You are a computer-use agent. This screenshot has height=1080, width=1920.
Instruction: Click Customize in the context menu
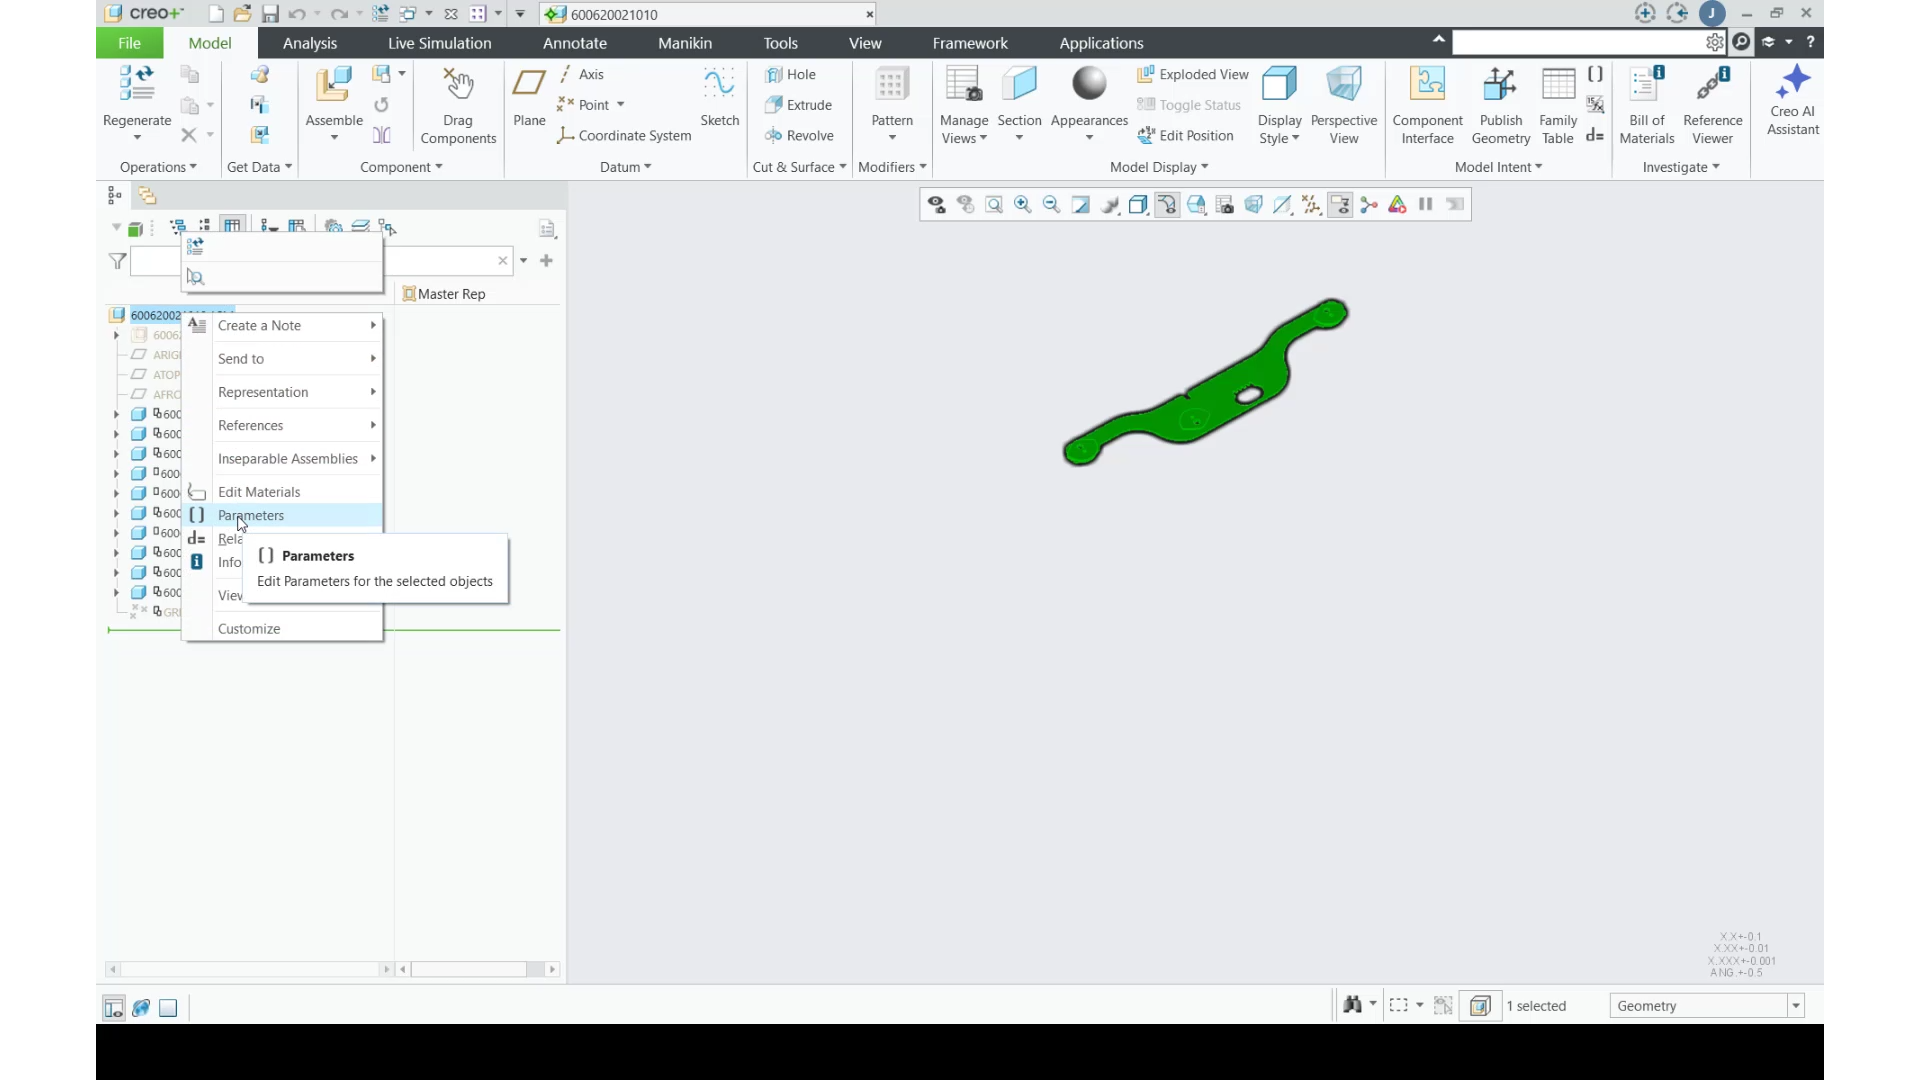coord(283,629)
